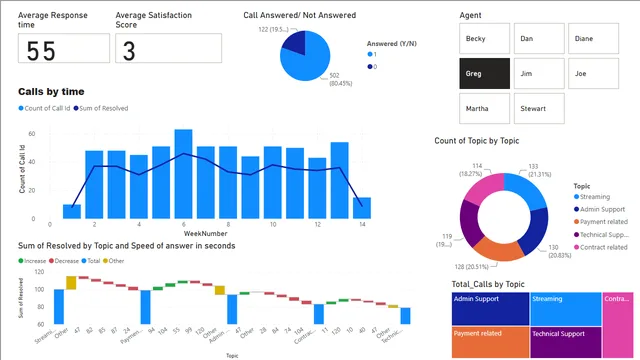Click the Streaming legend item in Topic legend
This screenshot has width=640, height=360.
592,197
